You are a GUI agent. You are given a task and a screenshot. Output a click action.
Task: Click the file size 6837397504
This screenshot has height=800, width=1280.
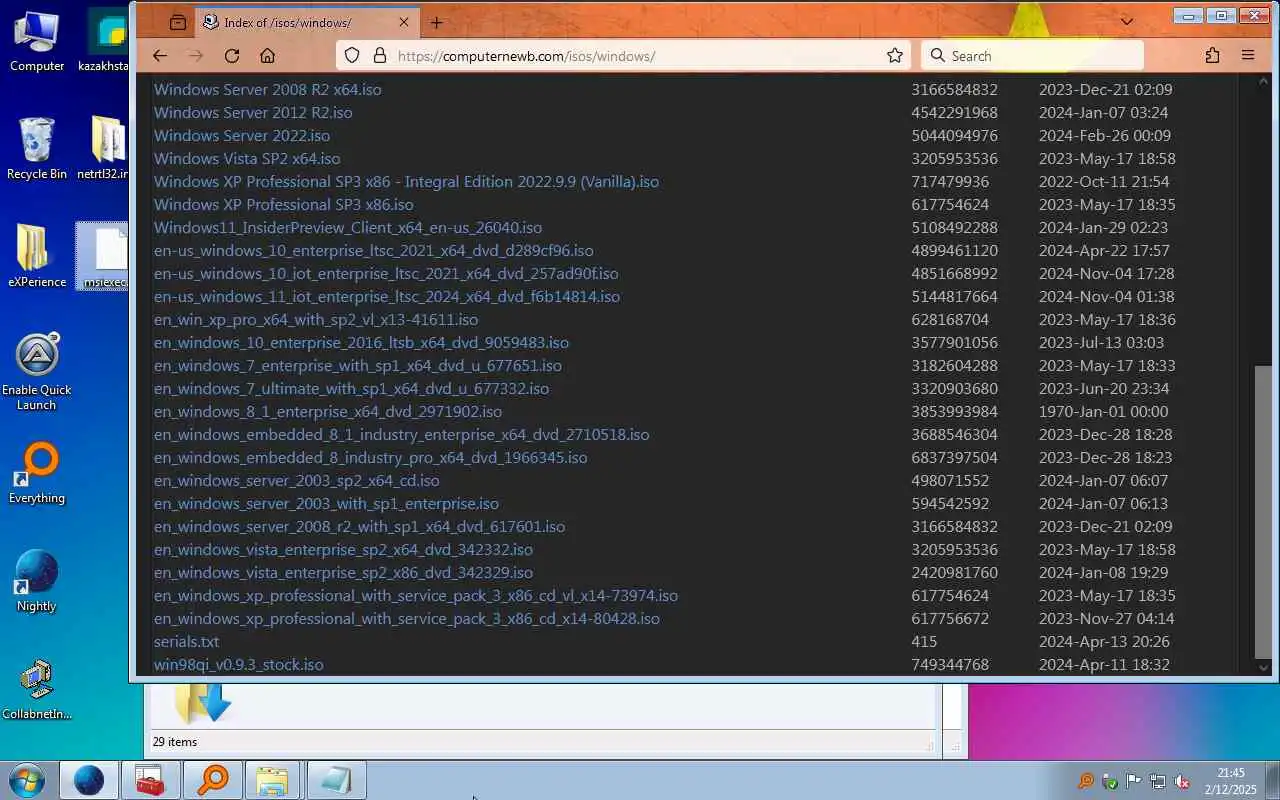tap(954, 457)
